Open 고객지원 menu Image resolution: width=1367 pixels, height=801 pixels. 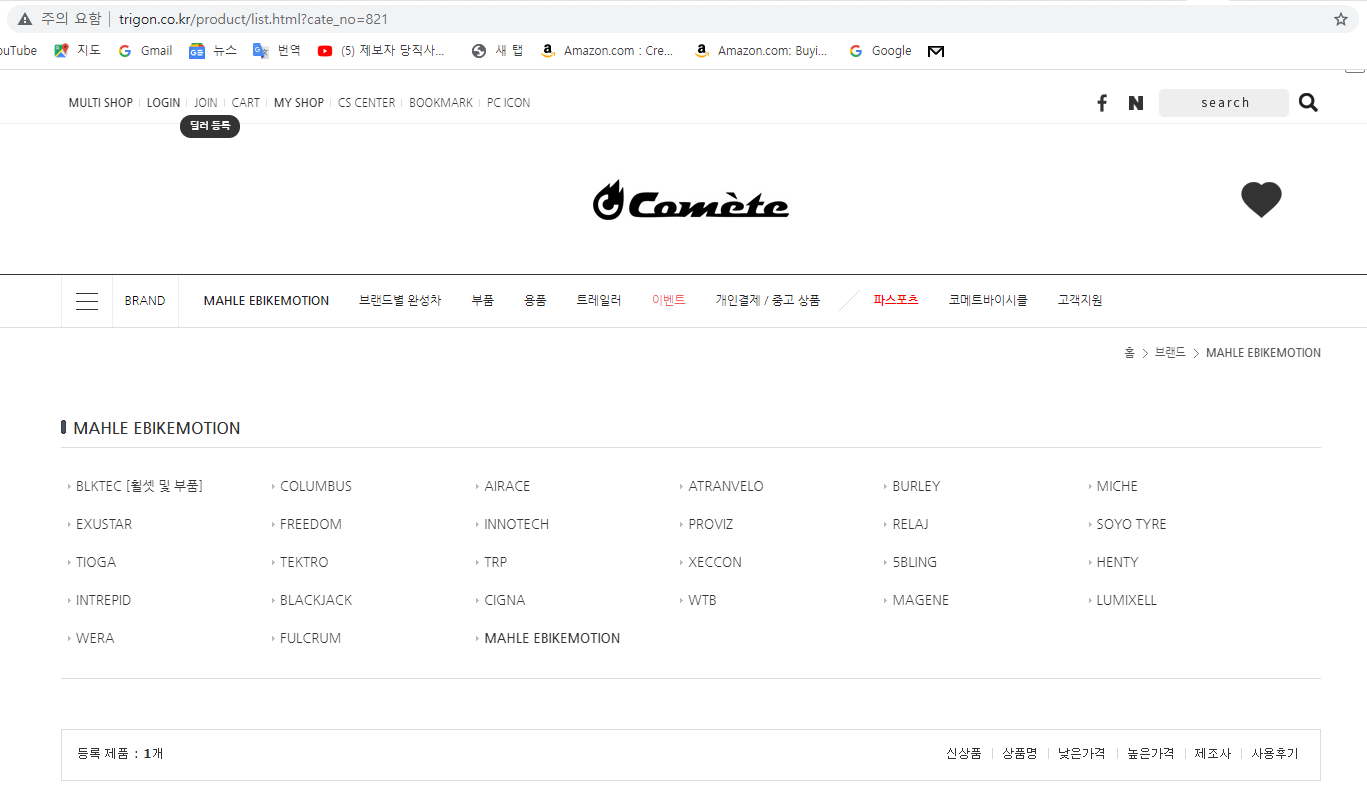(x=1080, y=301)
